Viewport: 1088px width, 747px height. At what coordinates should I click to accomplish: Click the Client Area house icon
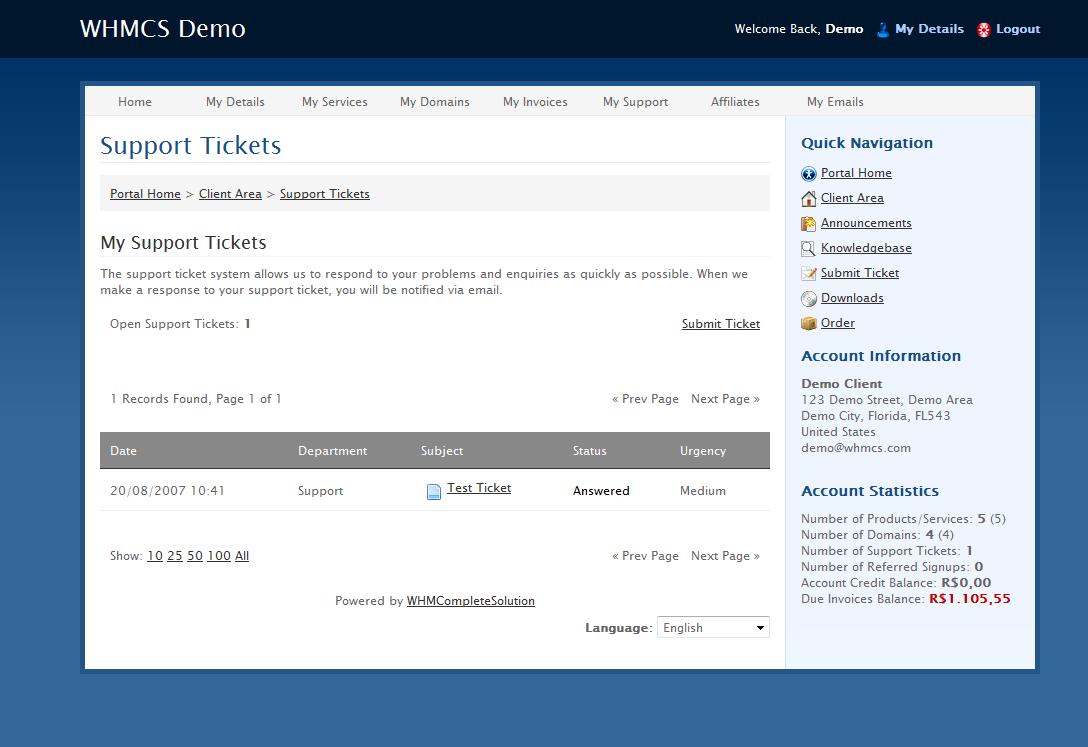(809, 199)
